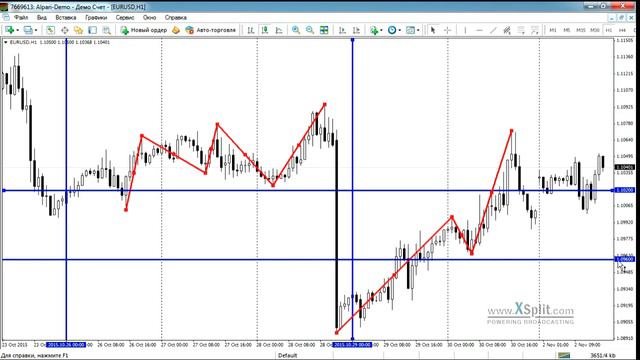Expand the New Chart dropdown arrow
This screenshot has height=360, width=640.
point(18,30)
